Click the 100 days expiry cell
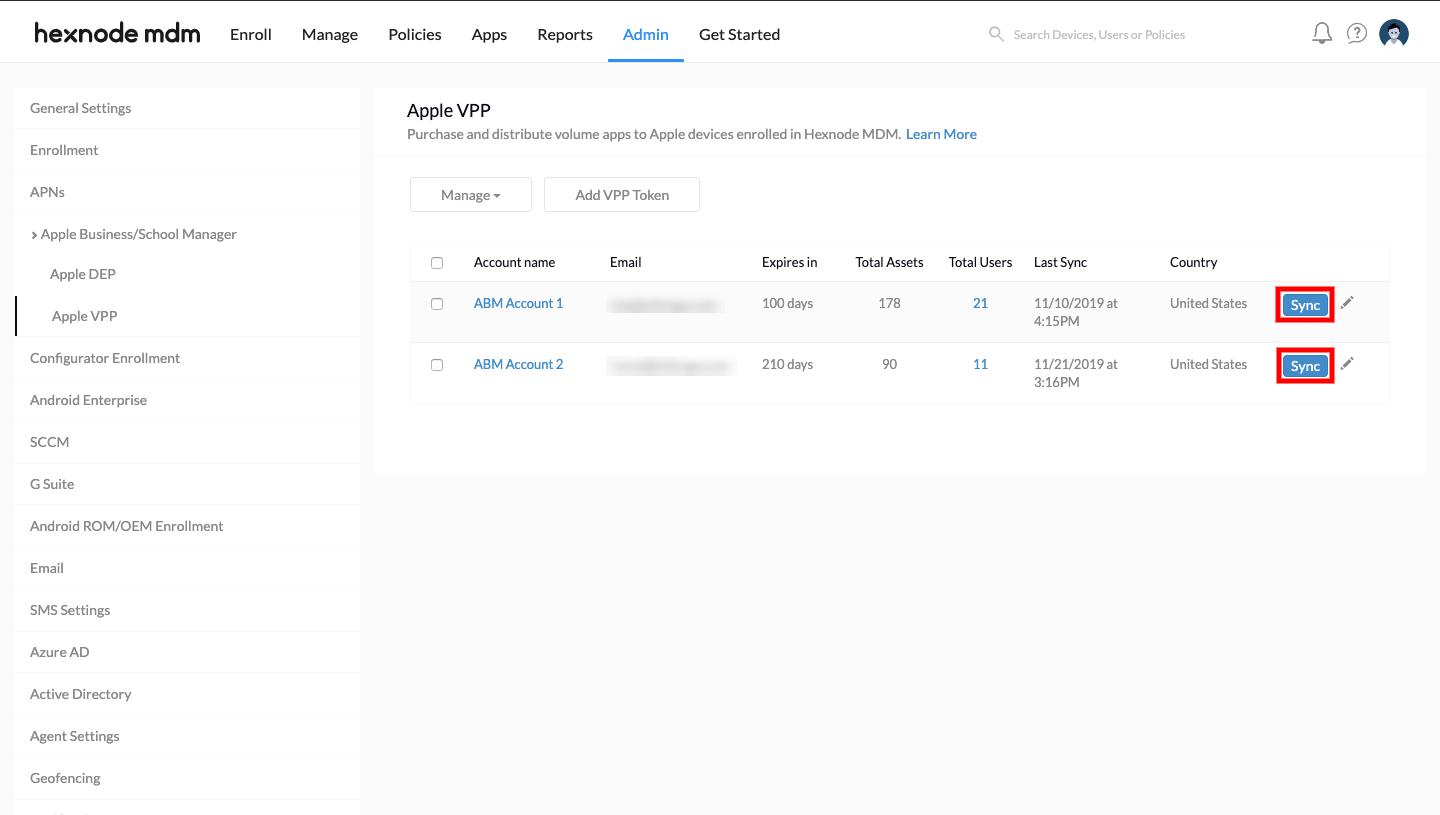This screenshot has width=1440, height=815. pos(787,303)
